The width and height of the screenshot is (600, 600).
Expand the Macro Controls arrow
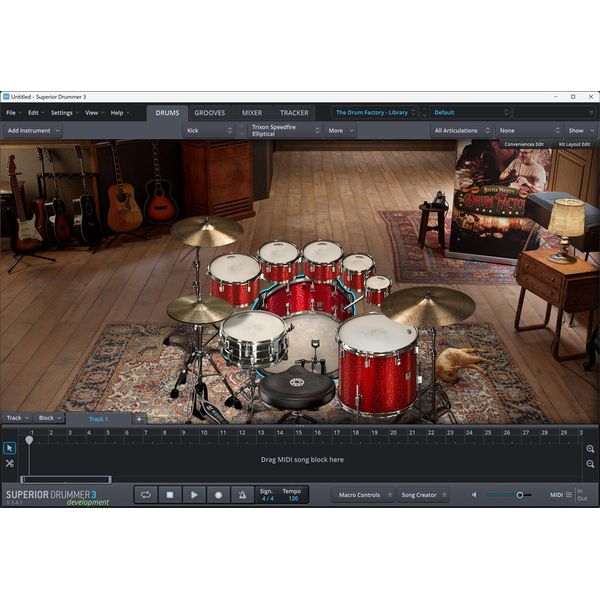pyautogui.click(x=390, y=495)
